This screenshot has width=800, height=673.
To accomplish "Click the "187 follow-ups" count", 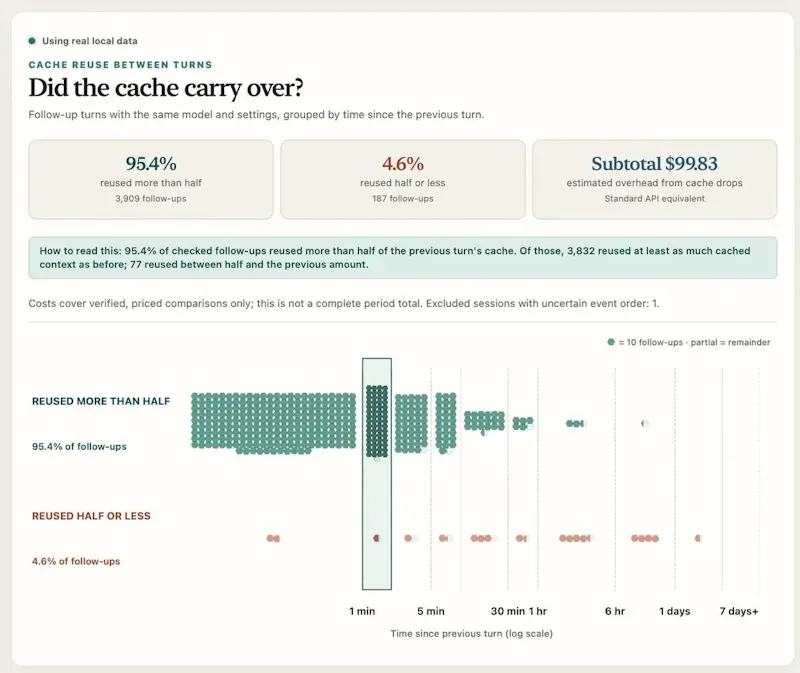I will (x=403, y=198).
